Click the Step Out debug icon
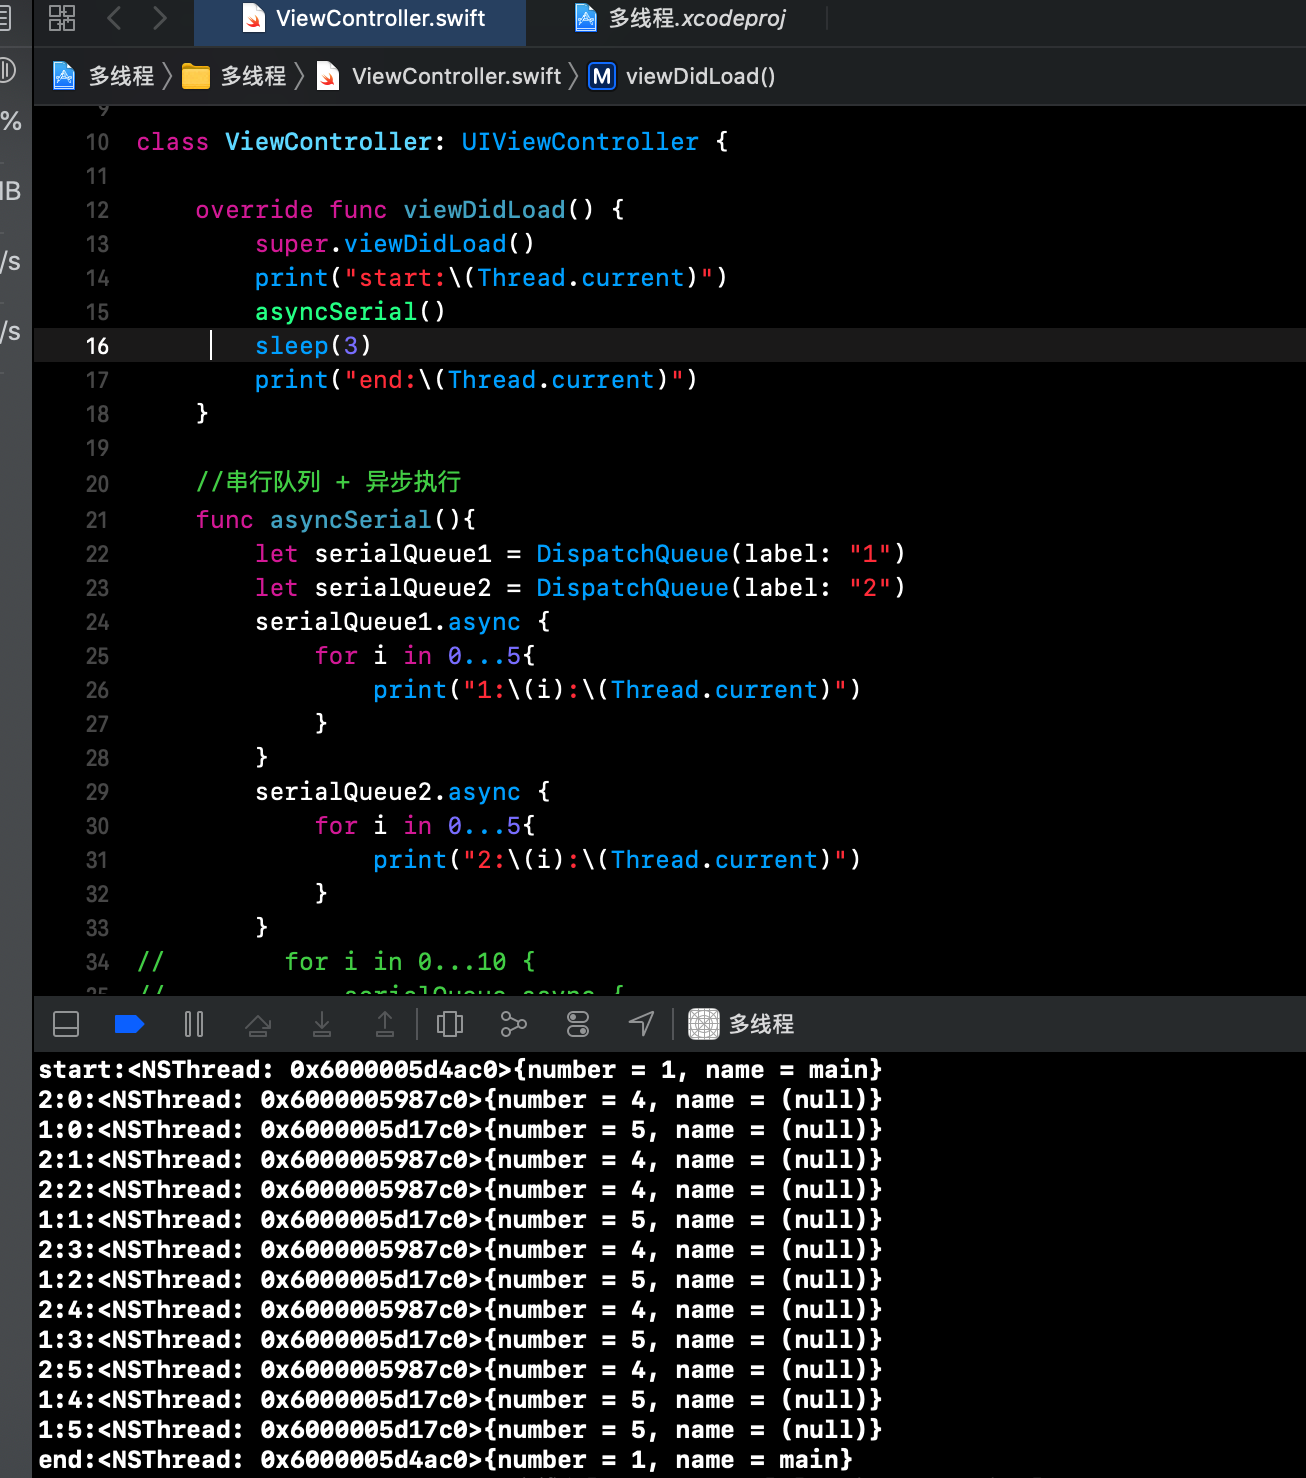 coord(385,1024)
